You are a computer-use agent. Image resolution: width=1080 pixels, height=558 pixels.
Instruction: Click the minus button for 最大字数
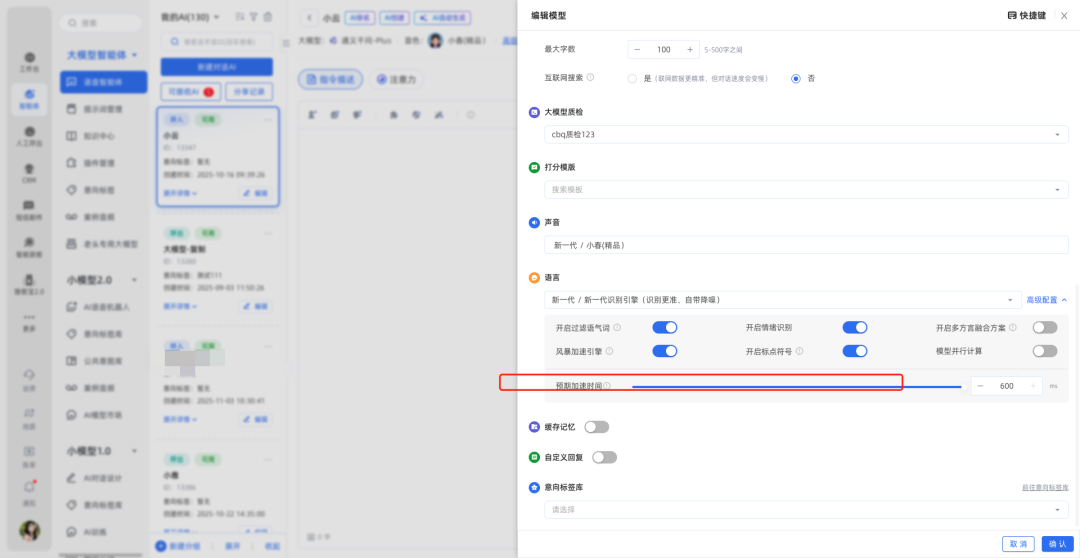pos(638,49)
